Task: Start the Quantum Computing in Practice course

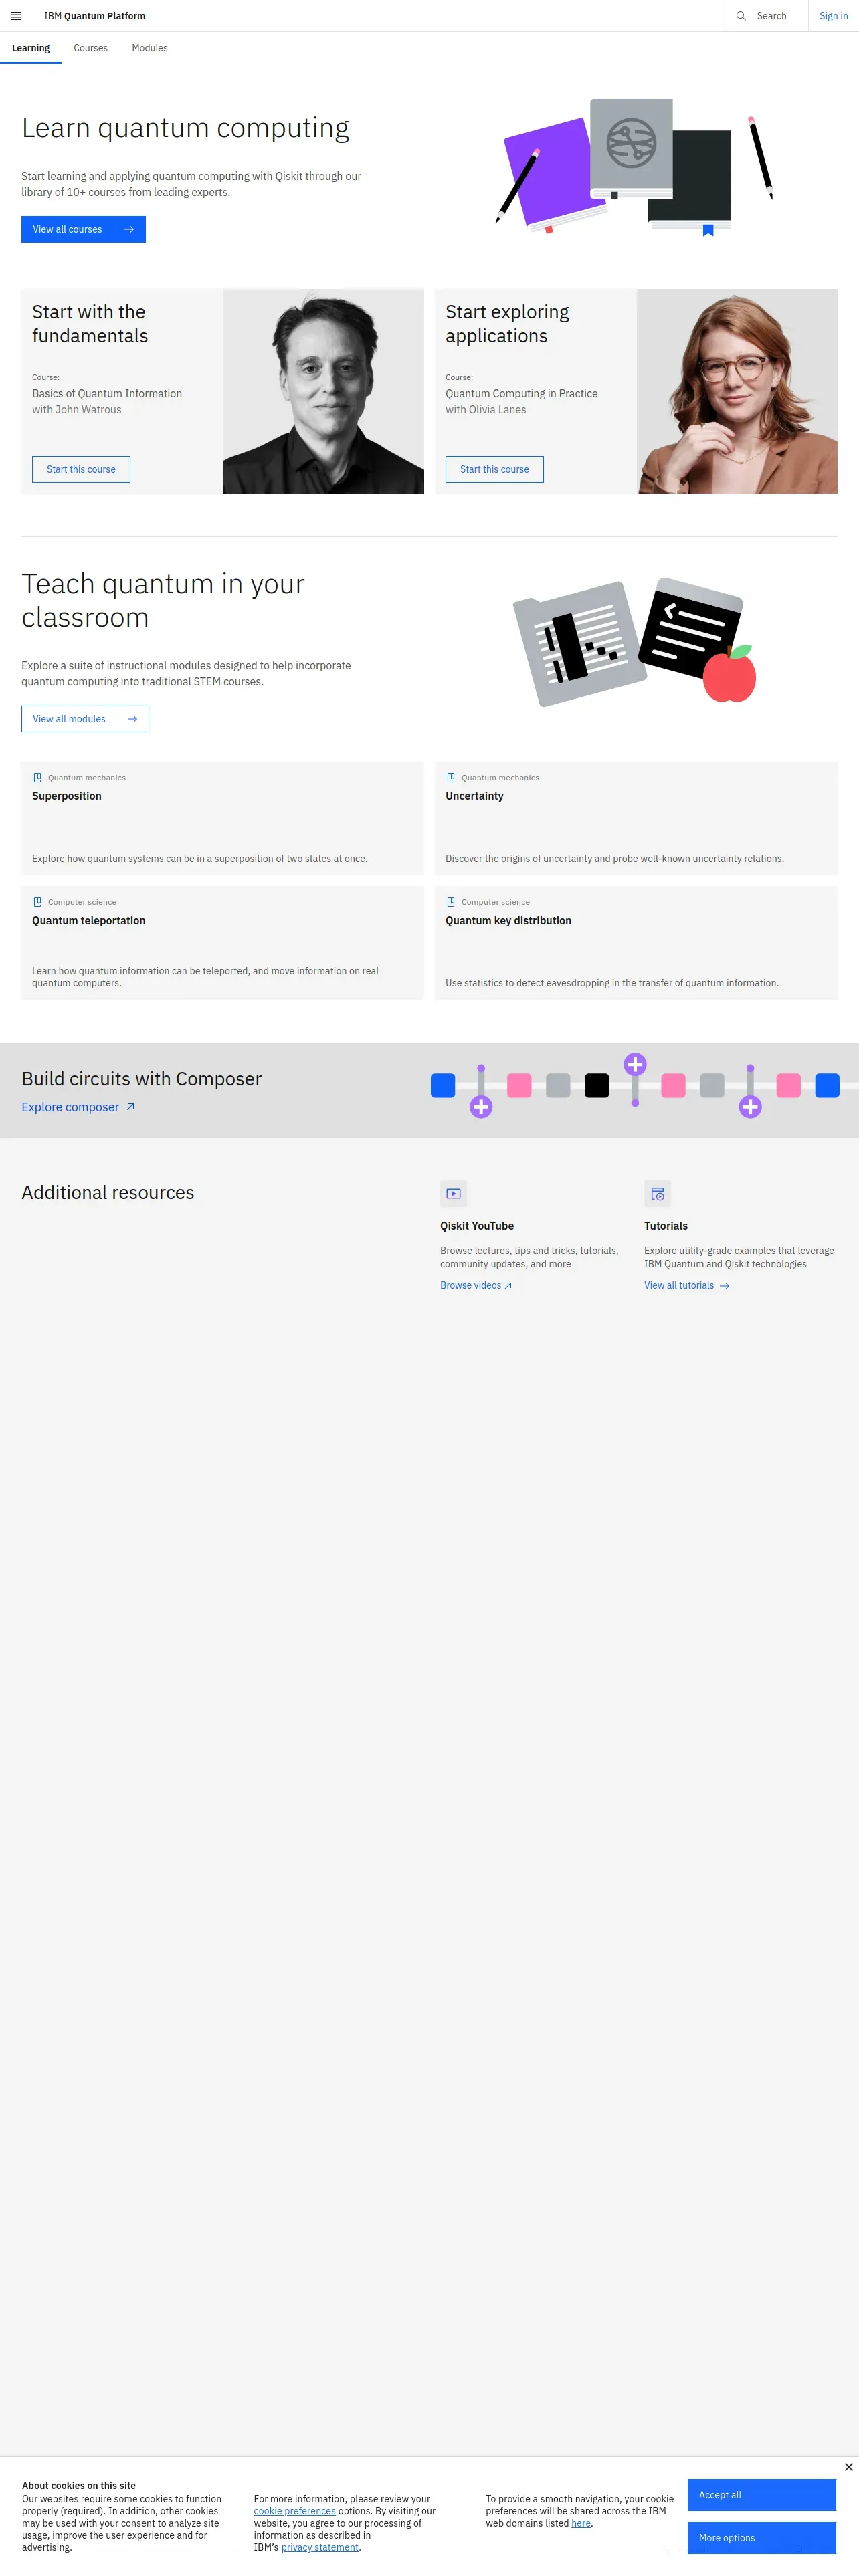Action: pyautogui.click(x=494, y=470)
